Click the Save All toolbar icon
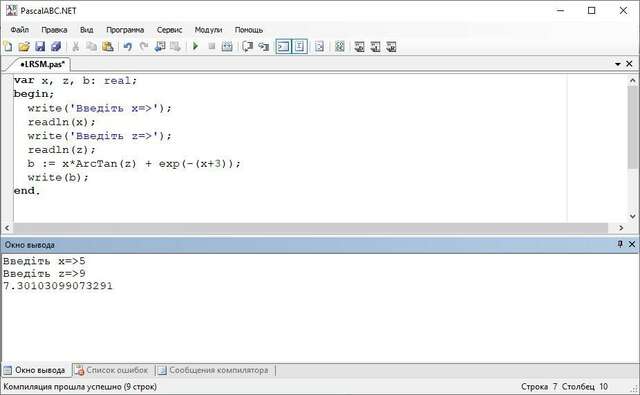This screenshot has height=395, width=640. 56,47
